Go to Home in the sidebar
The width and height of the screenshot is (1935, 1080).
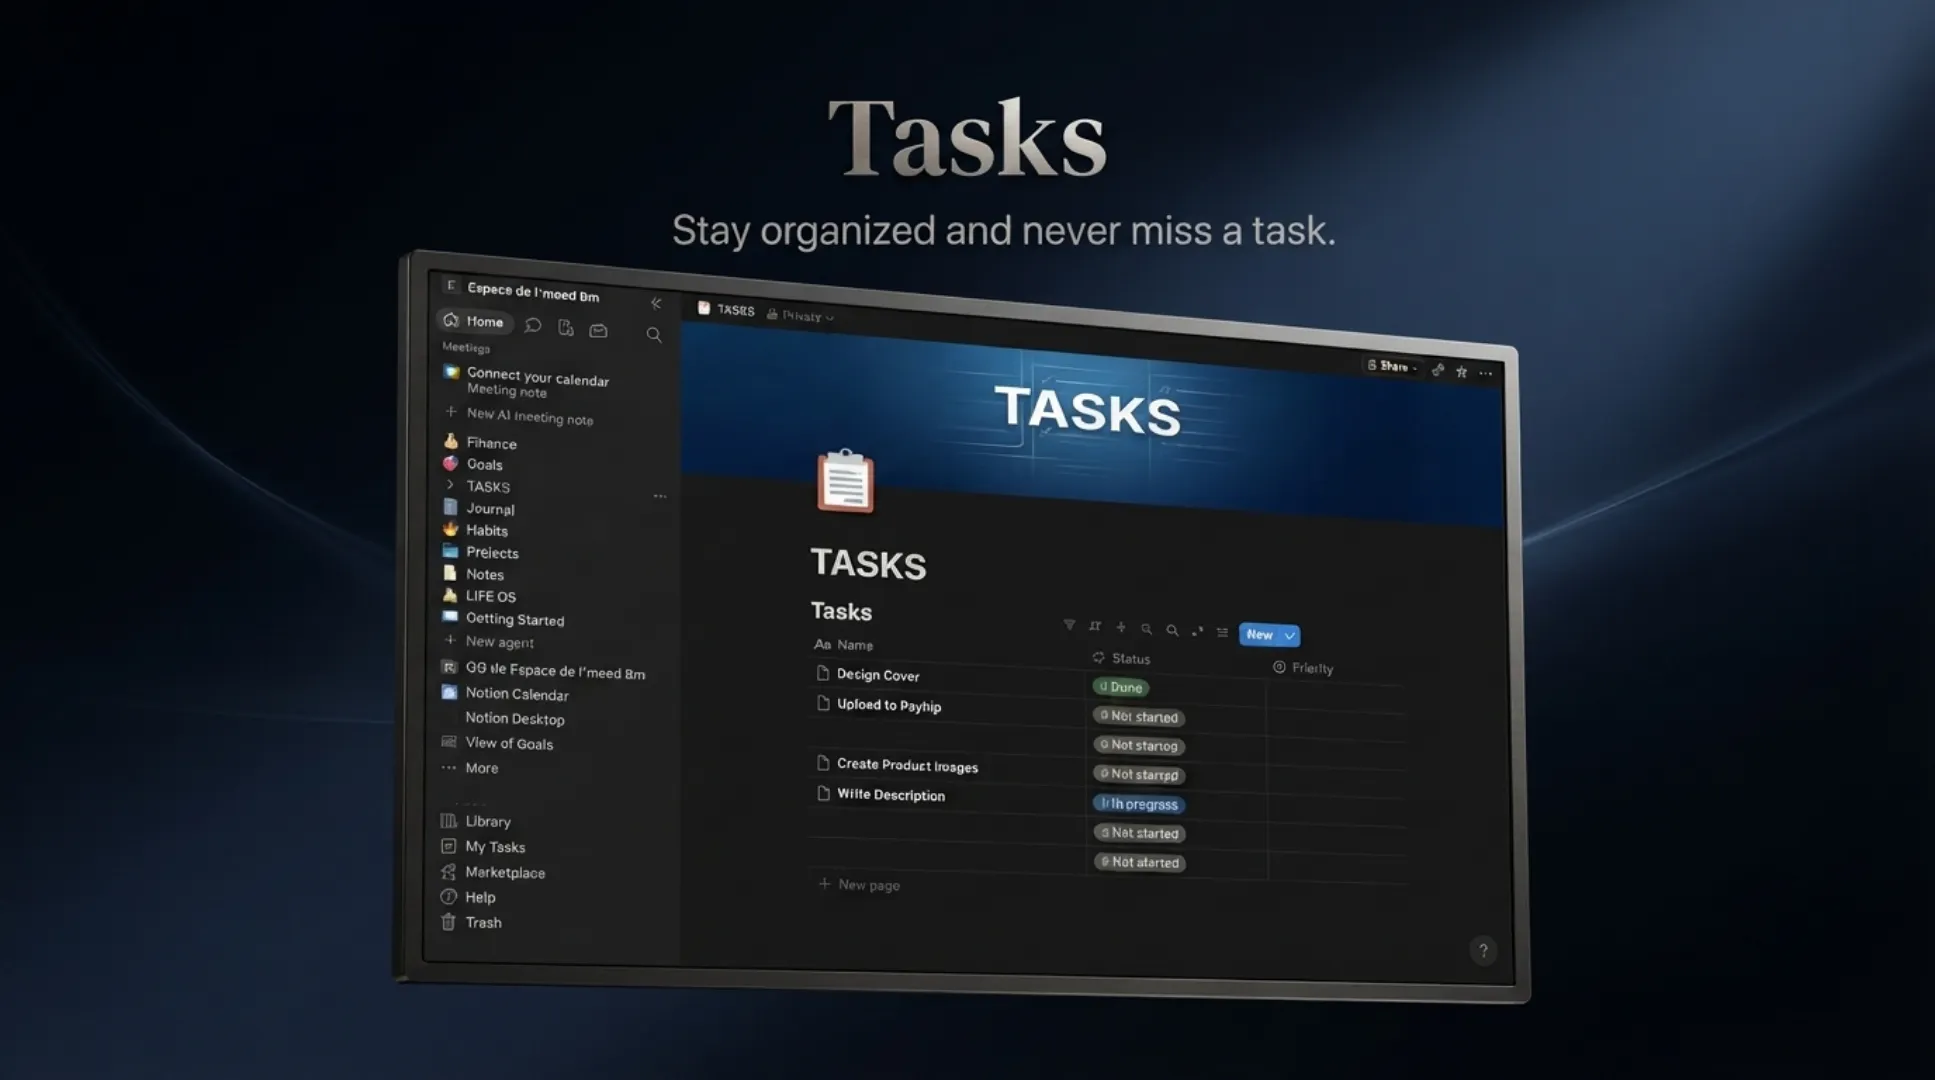click(x=474, y=321)
